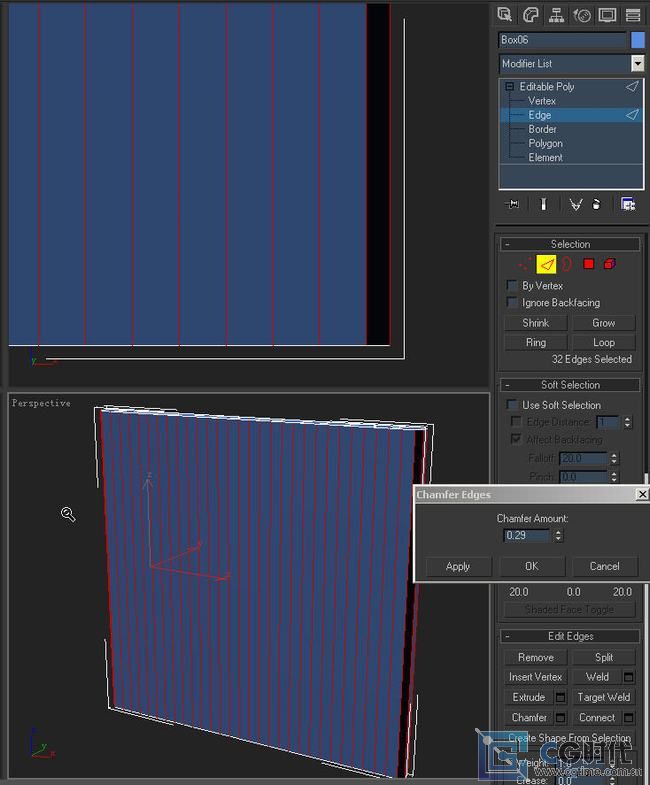Click Make Unique icon below the stack
Screen dimensions: 650x785
click(x=576, y=204)
